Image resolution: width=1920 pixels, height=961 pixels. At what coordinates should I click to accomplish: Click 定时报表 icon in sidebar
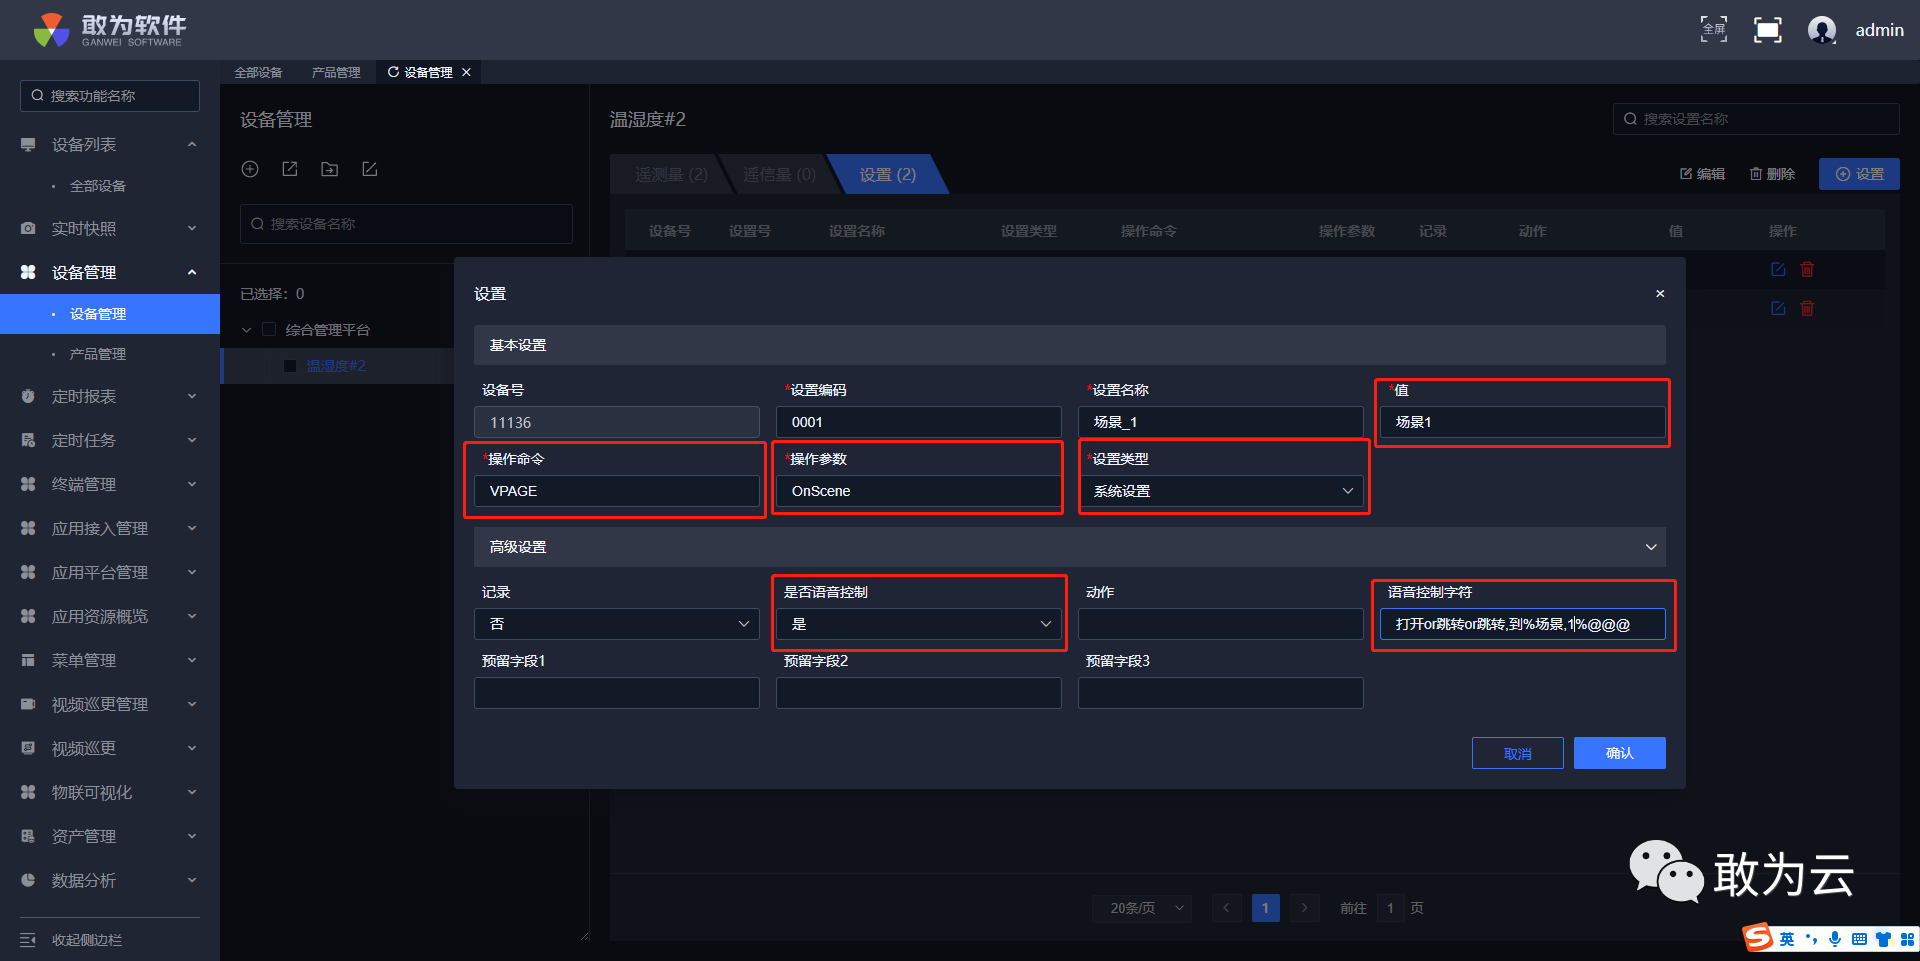28,397
